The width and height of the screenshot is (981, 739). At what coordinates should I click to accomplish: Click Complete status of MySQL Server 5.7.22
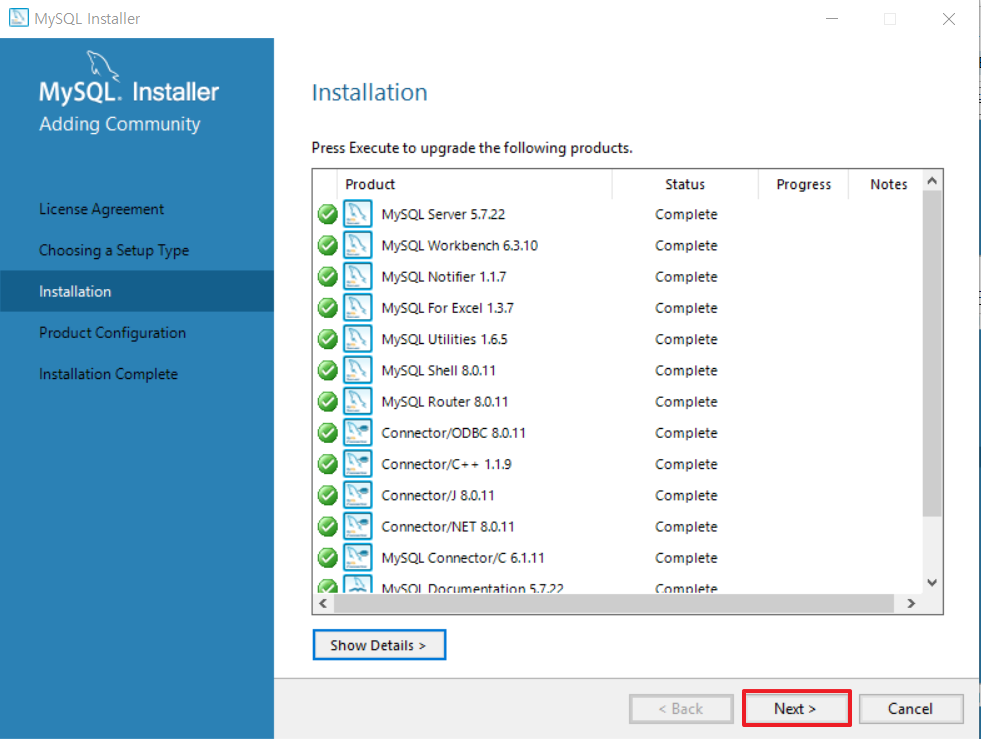pos(686,214)
